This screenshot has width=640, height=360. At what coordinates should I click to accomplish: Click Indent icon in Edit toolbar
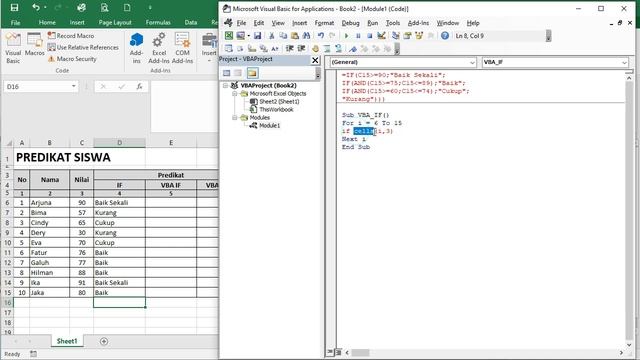tap(289, 49)
